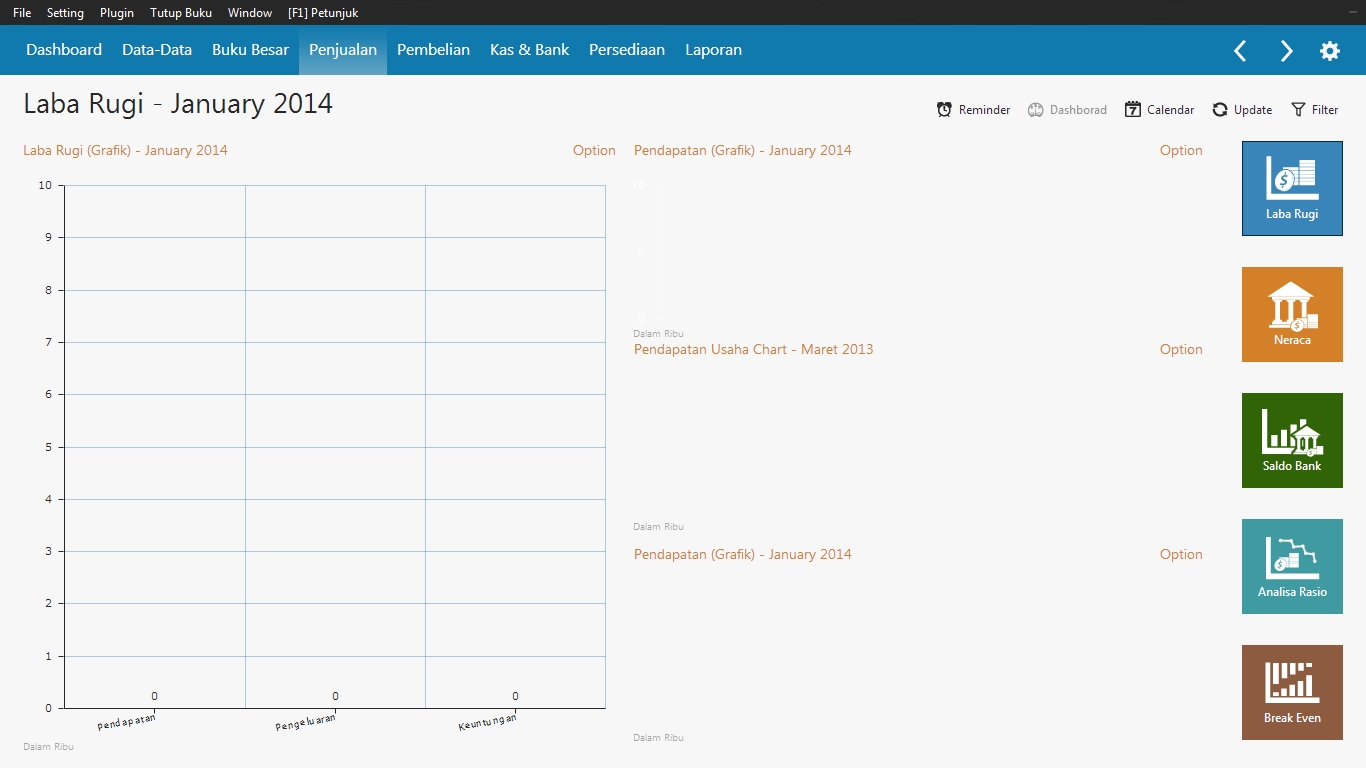Switch to the Persediaan tab
Image resolution: width=1366 pixels, height=768 pixels.
click(x=627, y=50)
